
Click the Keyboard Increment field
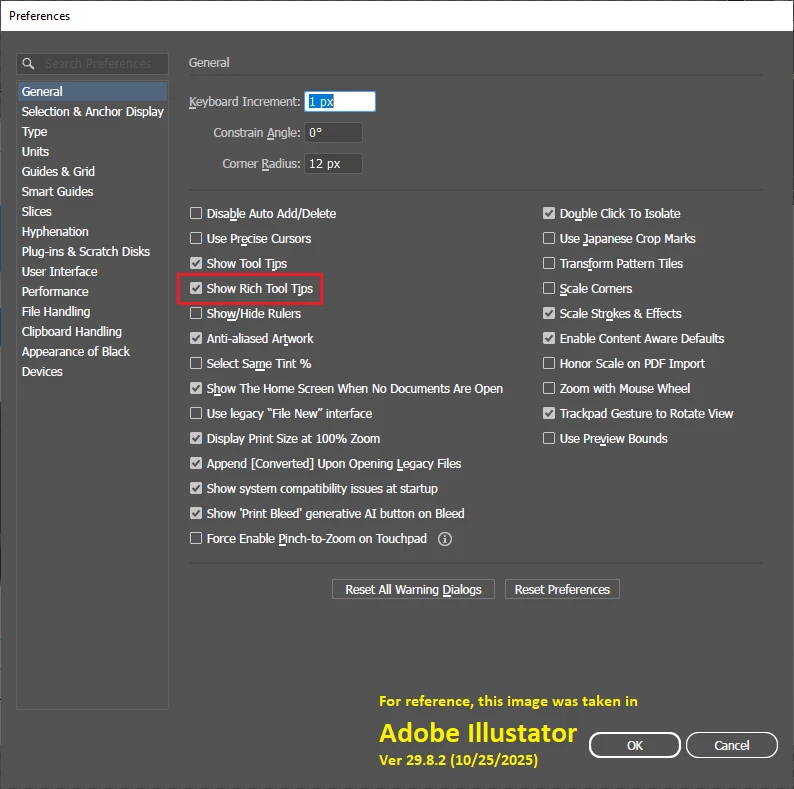340,101
